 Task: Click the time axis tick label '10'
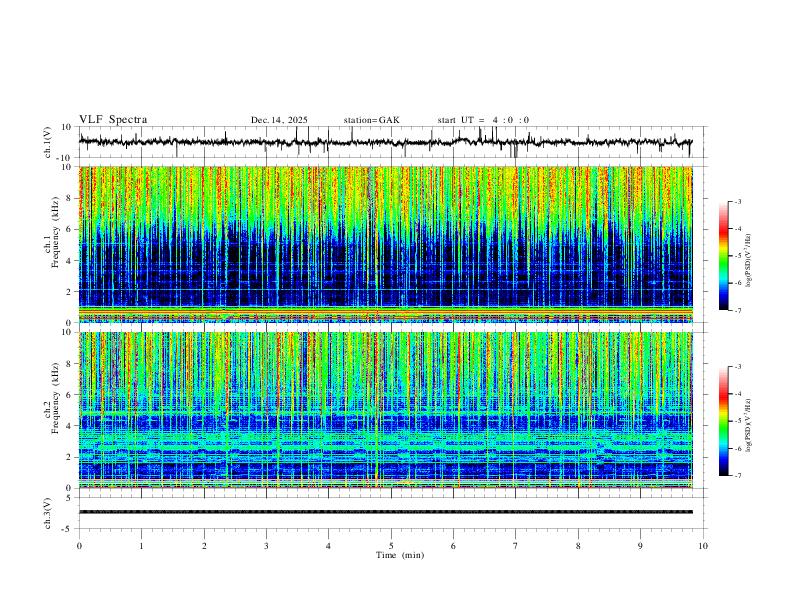coord(703,546)
